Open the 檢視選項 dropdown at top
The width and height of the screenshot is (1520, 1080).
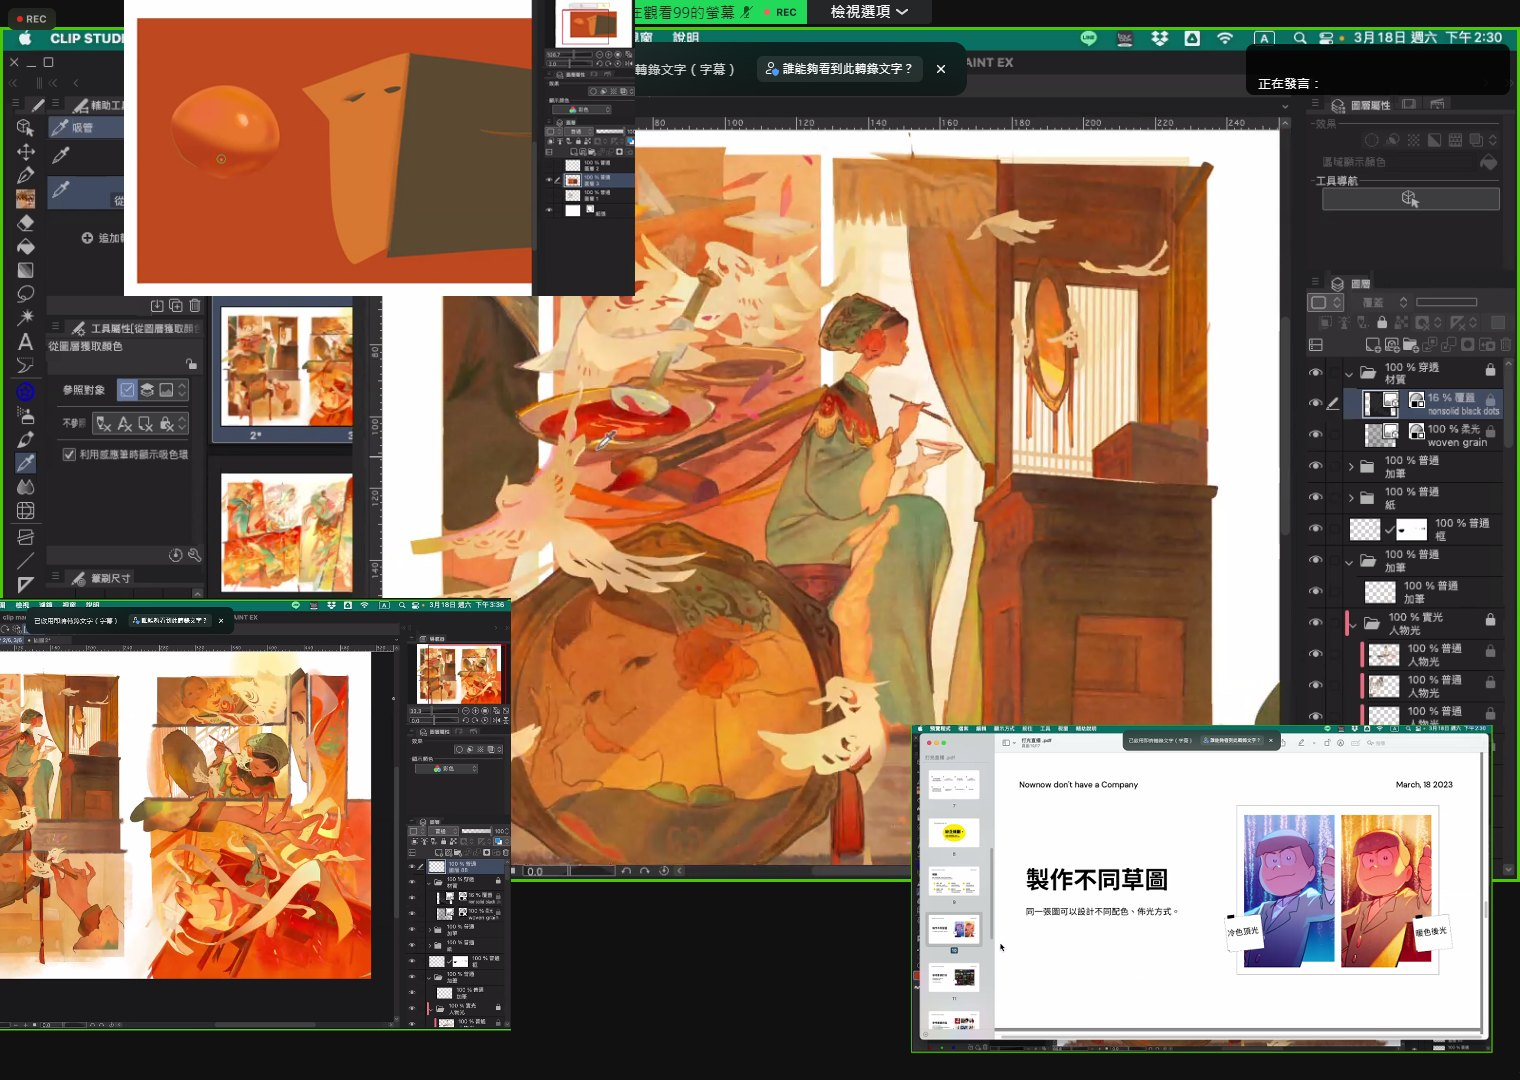click(x=869, y=12)
